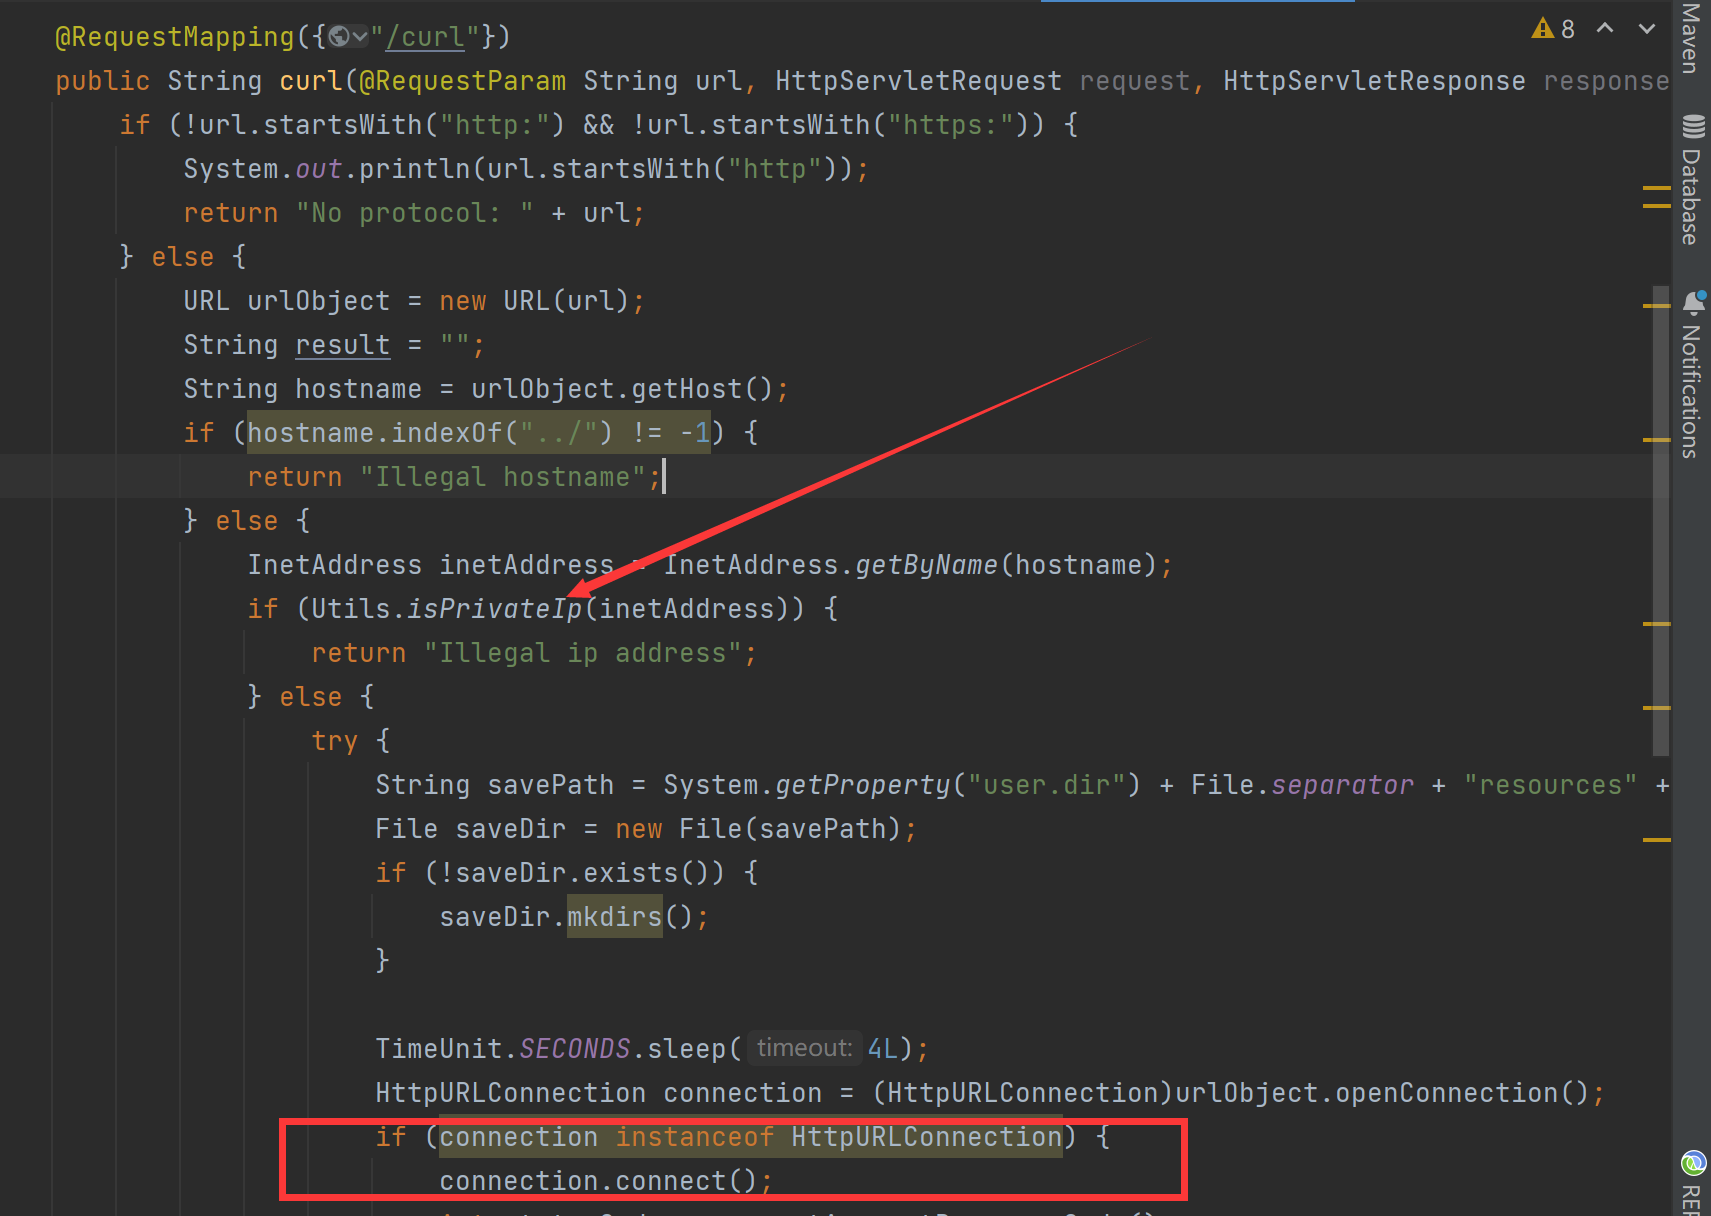Click the Notifications bell icon
This screenshot has width=1711, height=1216.
pos(1693,302)
